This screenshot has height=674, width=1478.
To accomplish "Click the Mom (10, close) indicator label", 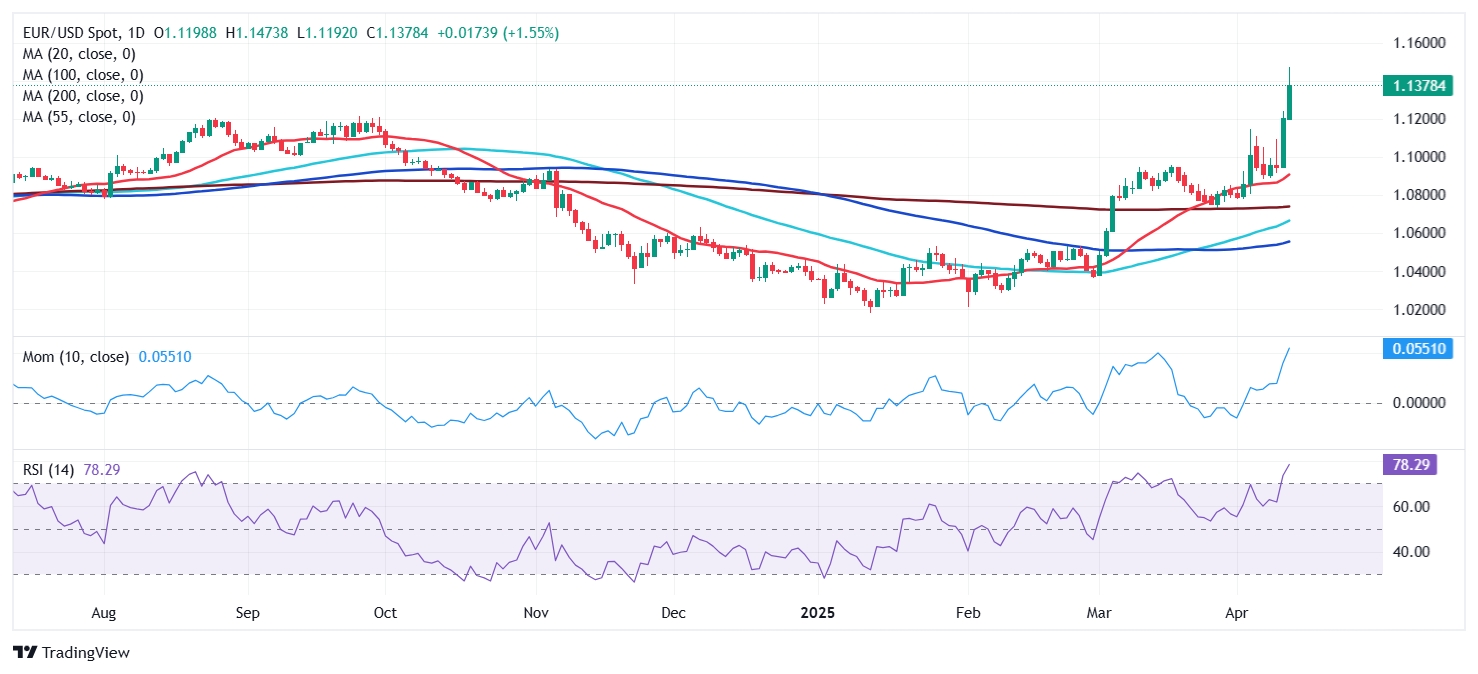I will pyautogui.click(x=75, y=357).
